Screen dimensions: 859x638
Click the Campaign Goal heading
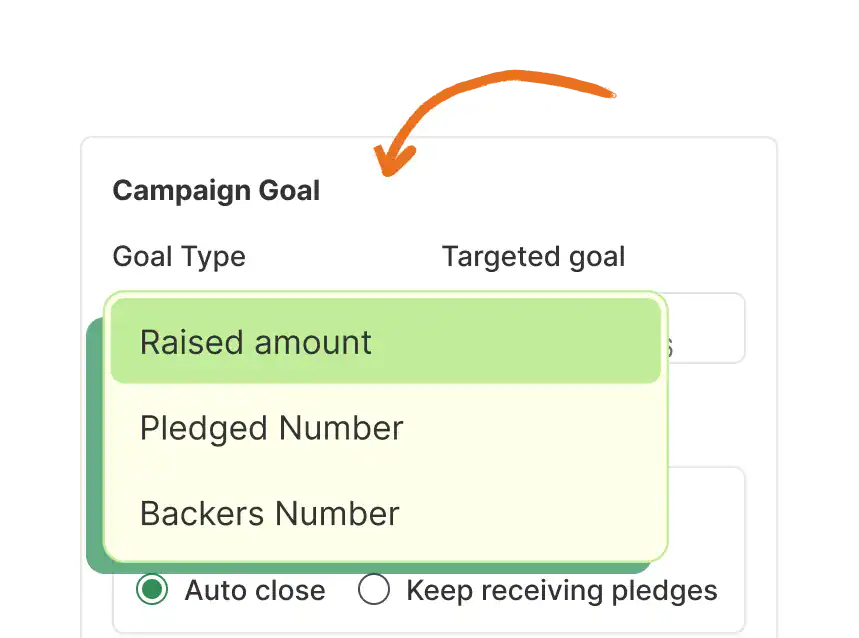pyautogui.click(x=216, y=190)
